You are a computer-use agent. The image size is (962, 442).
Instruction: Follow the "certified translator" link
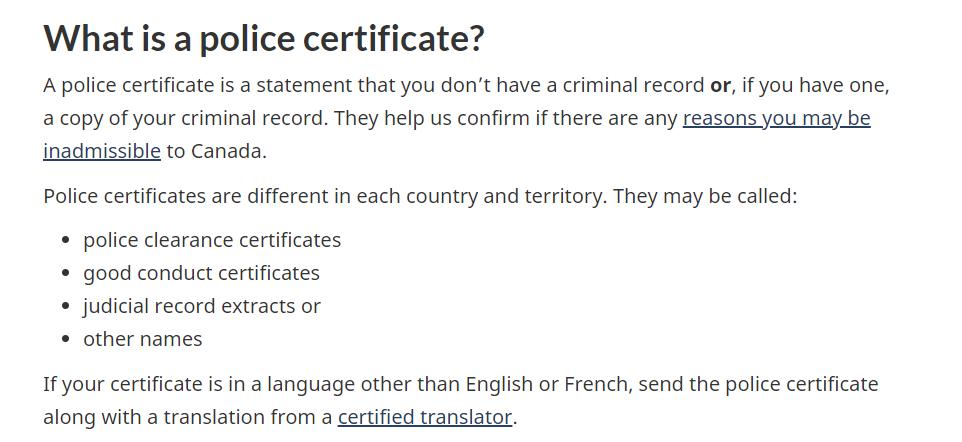[424, 417]
